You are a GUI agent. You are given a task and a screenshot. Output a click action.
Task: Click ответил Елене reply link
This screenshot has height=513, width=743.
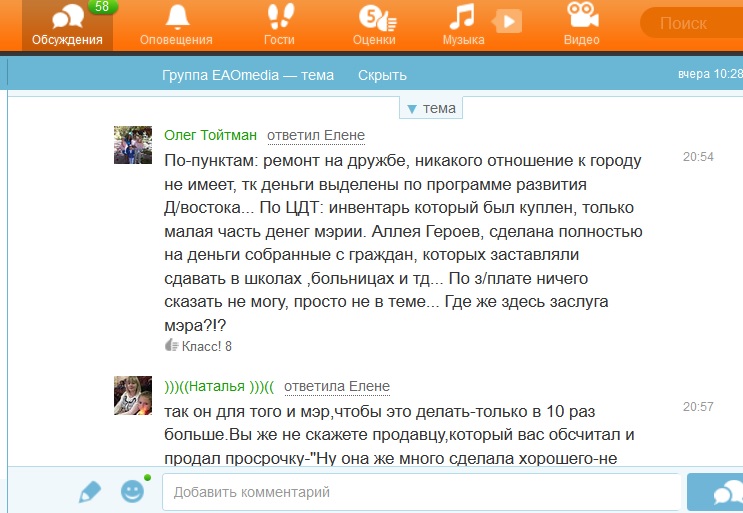316,135
